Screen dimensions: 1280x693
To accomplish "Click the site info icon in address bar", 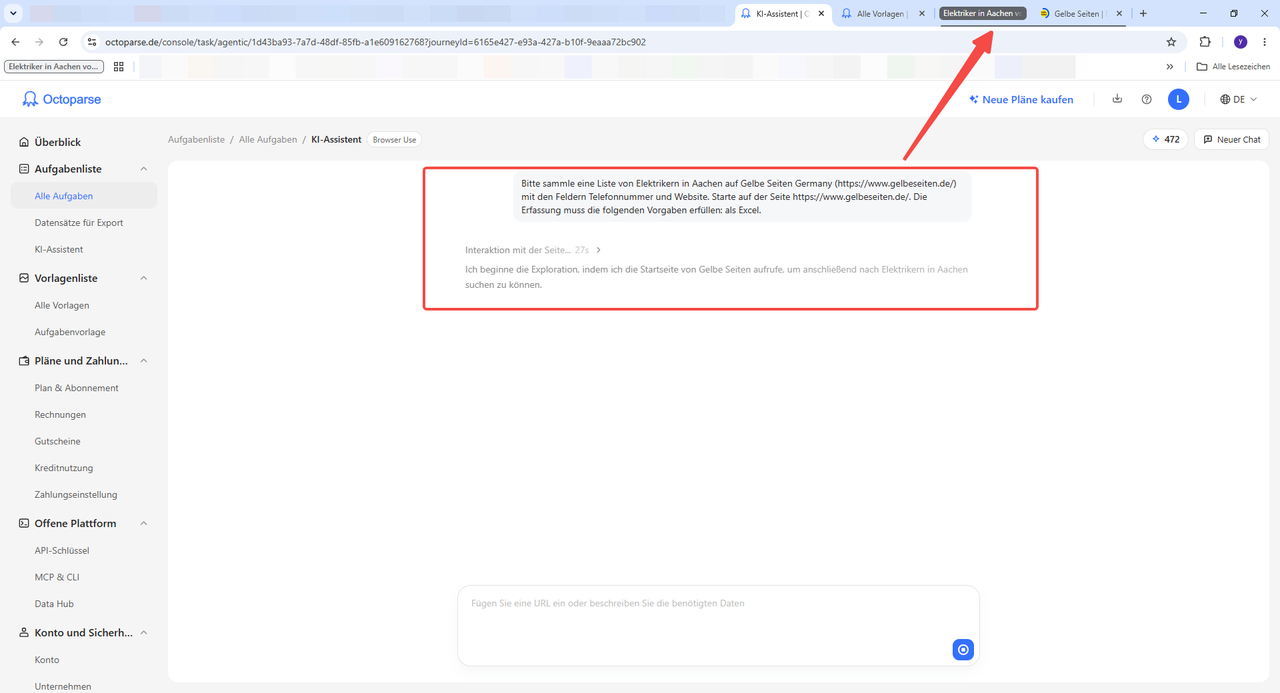I will (92, 42).
